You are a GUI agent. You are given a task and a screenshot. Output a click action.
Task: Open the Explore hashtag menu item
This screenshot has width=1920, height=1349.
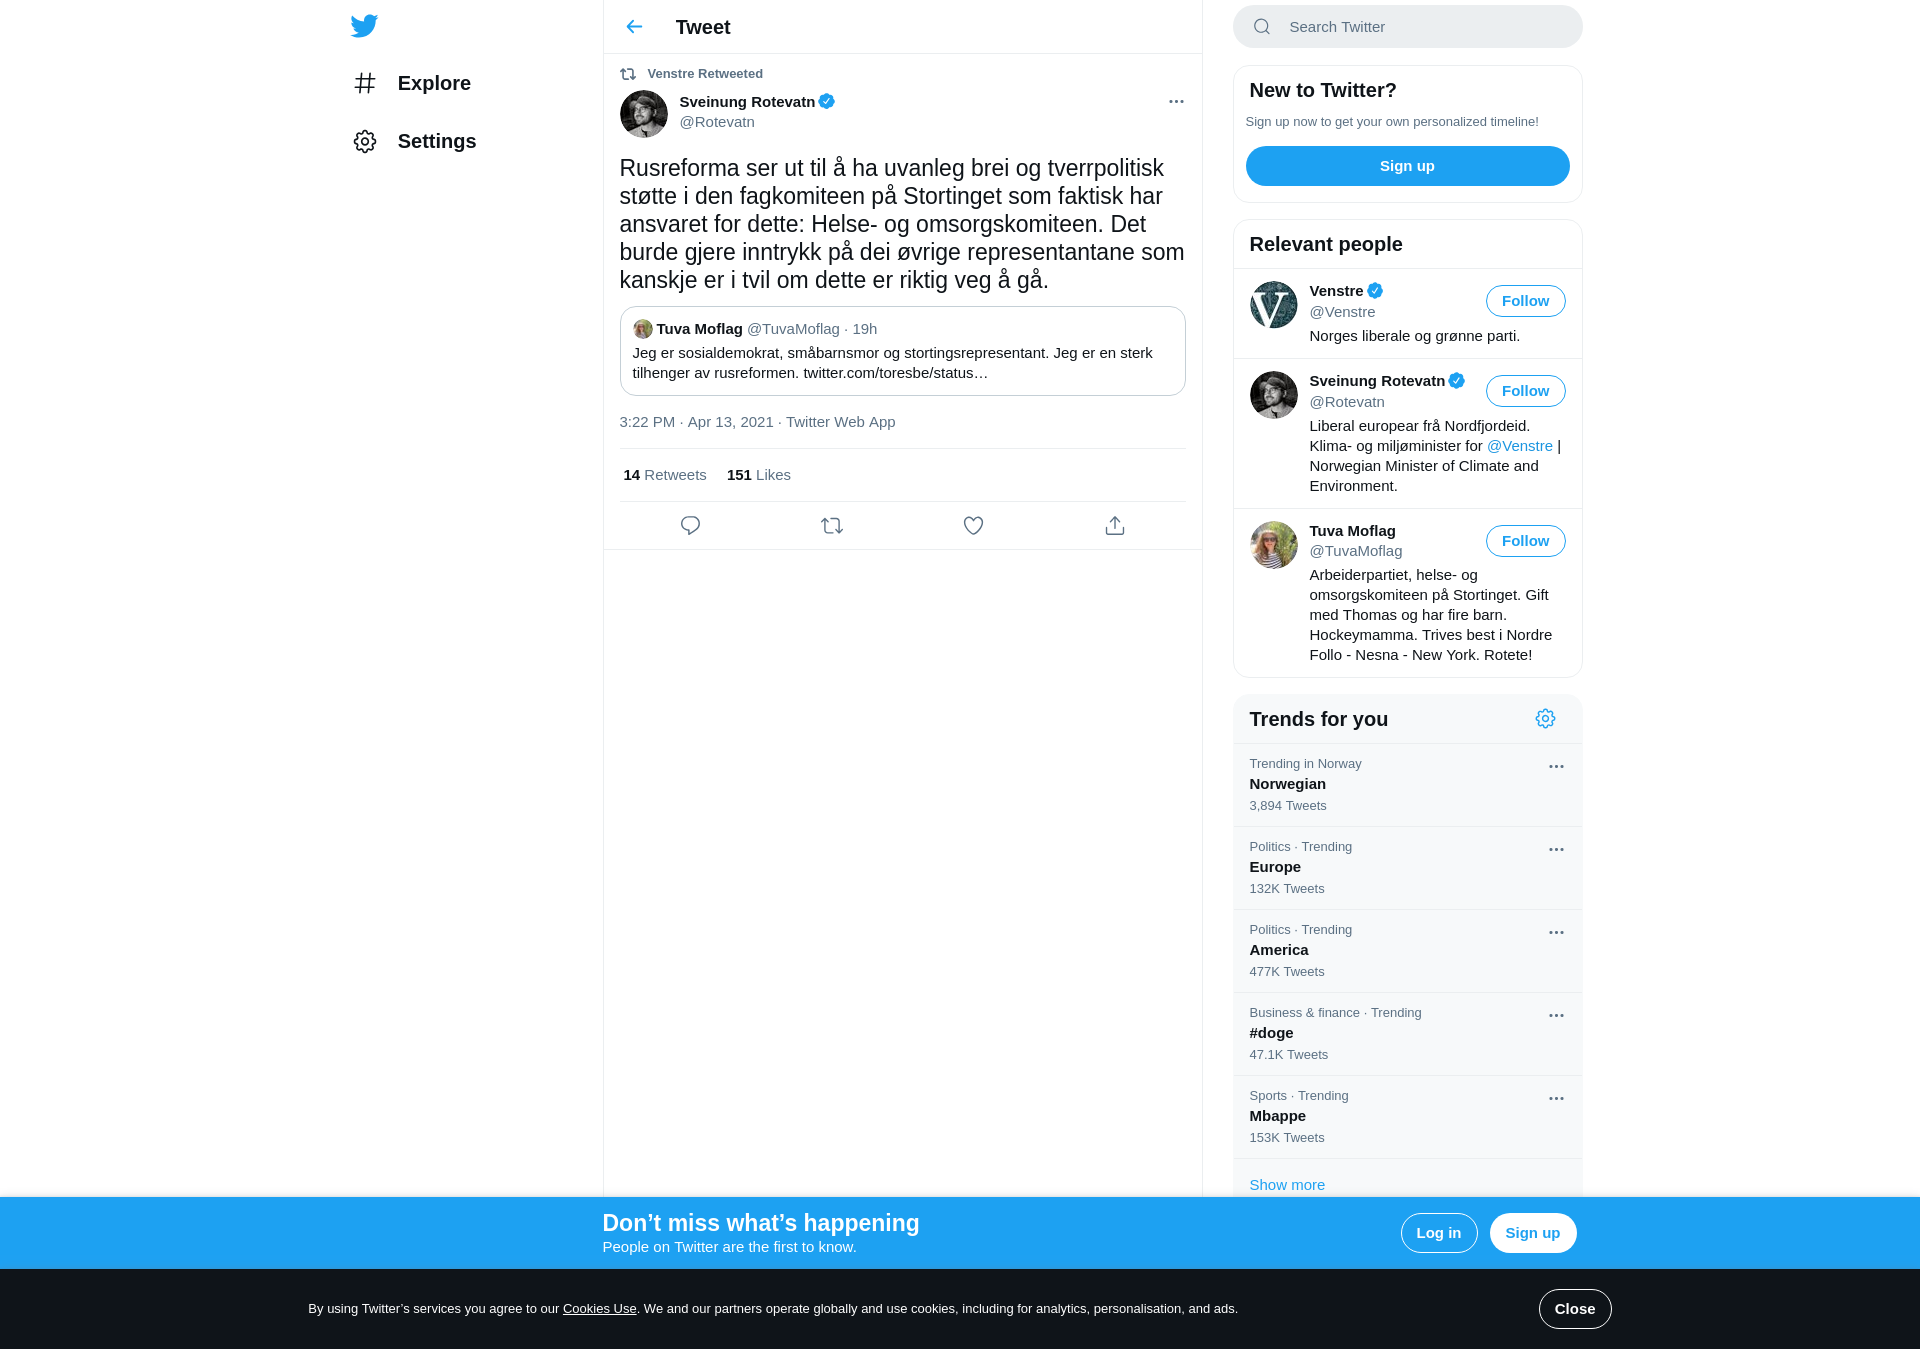pos(412,83)
